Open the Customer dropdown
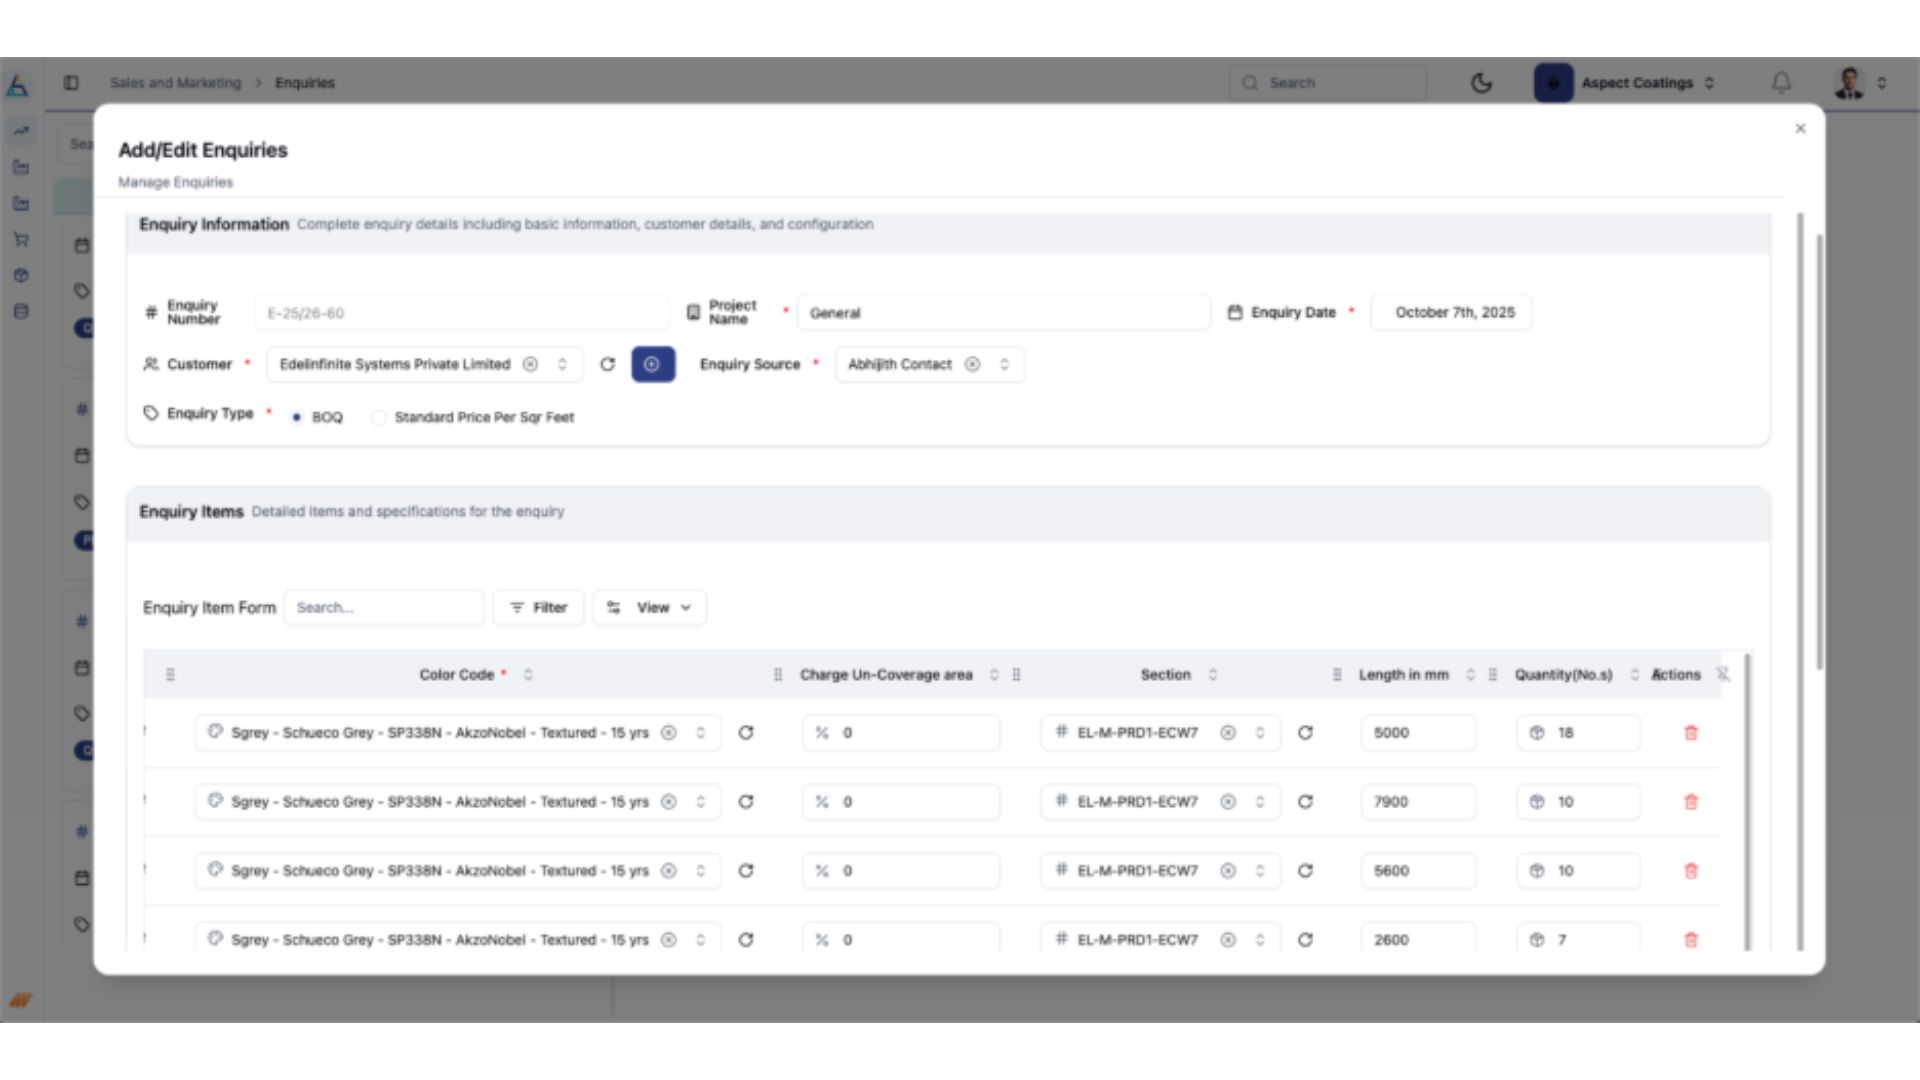The image size is (1920, 1080). click(562, 364)
